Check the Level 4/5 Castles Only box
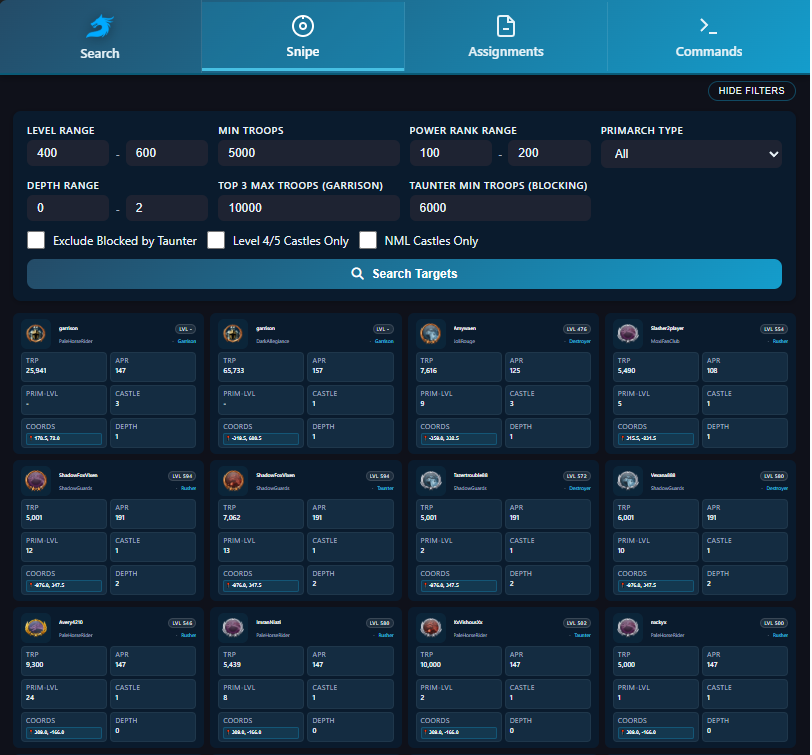This screenshot has height=755, width=812. click(216, 240)
